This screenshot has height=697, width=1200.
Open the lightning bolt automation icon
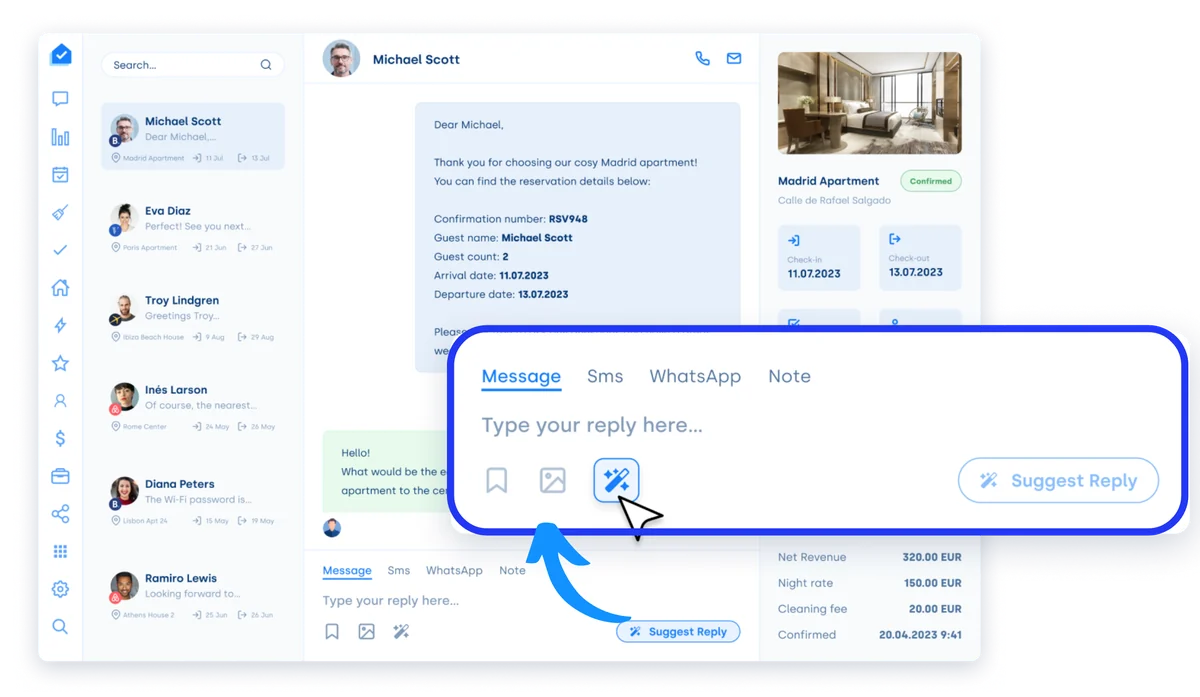coord(60,325)
